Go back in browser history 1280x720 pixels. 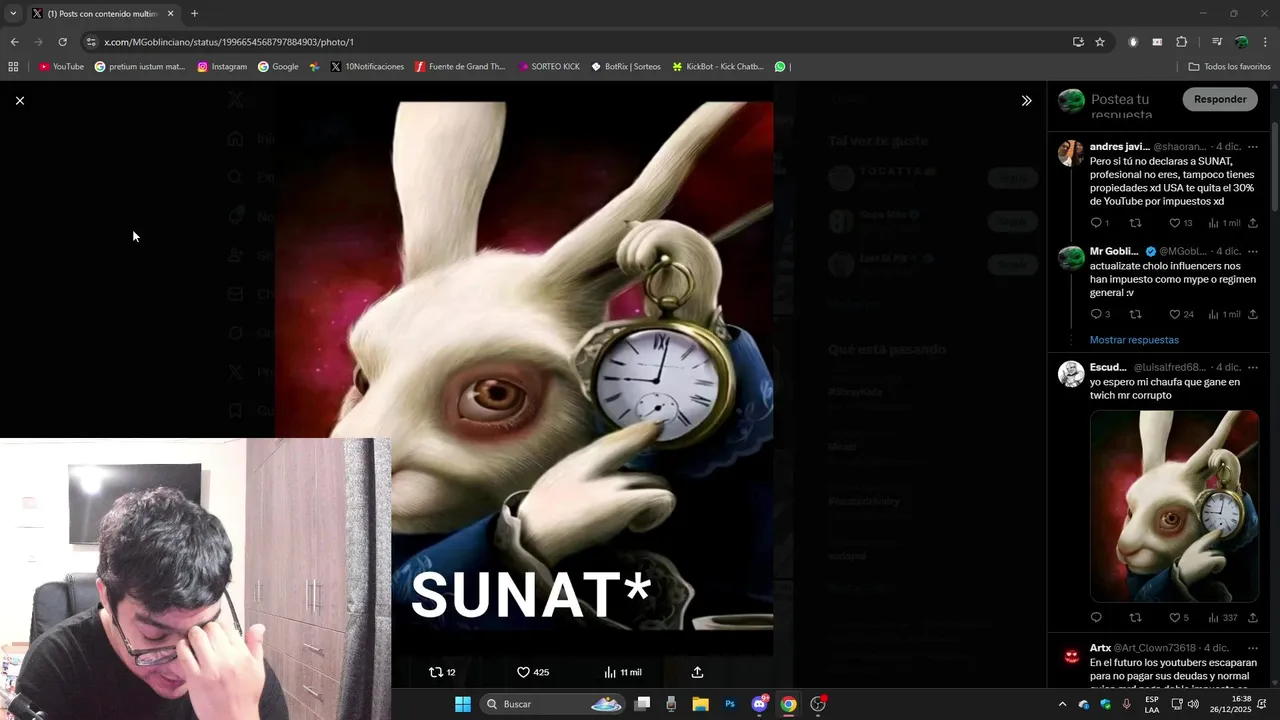[14, 42]
